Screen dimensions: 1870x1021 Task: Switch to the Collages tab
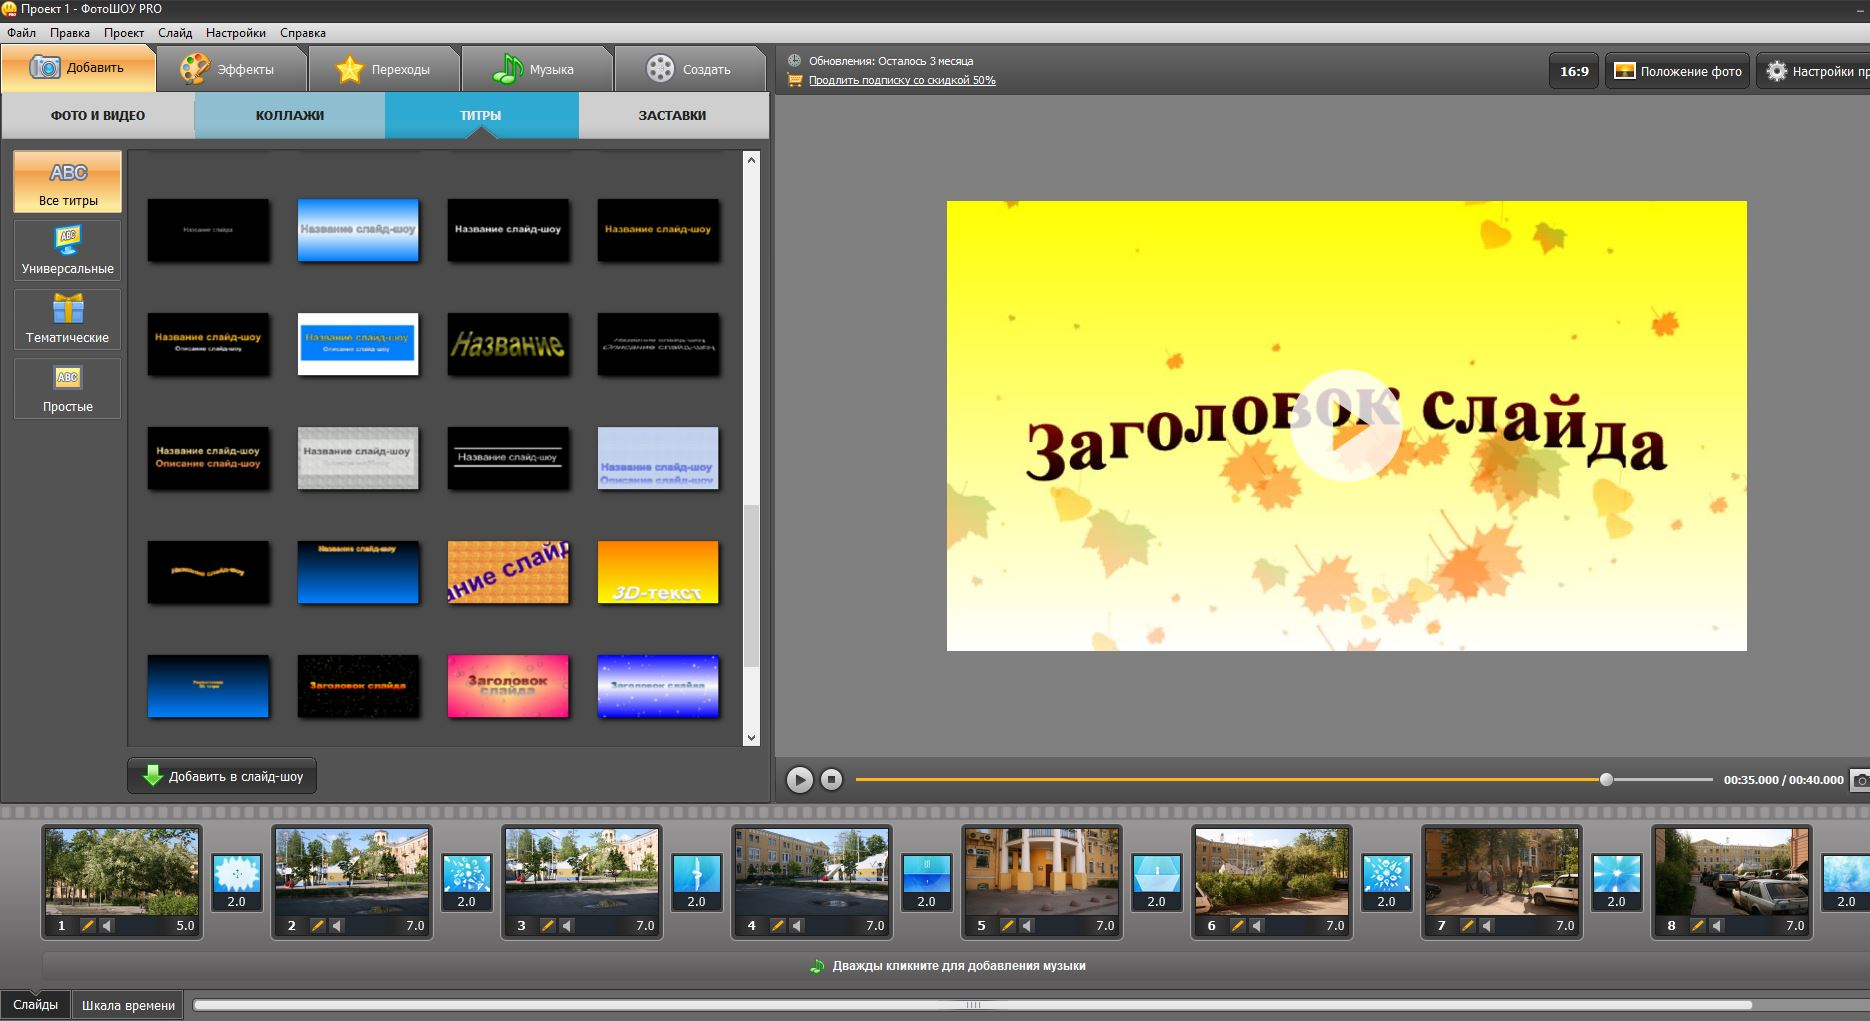[290, 115]
